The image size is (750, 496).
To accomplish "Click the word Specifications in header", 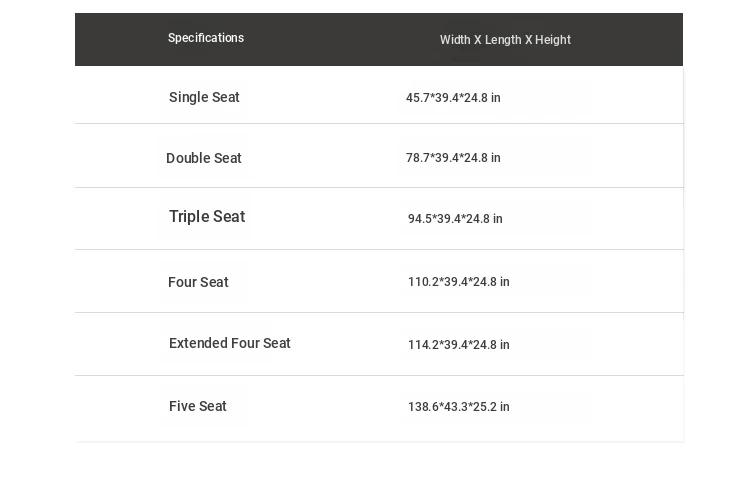I will 206,38.
